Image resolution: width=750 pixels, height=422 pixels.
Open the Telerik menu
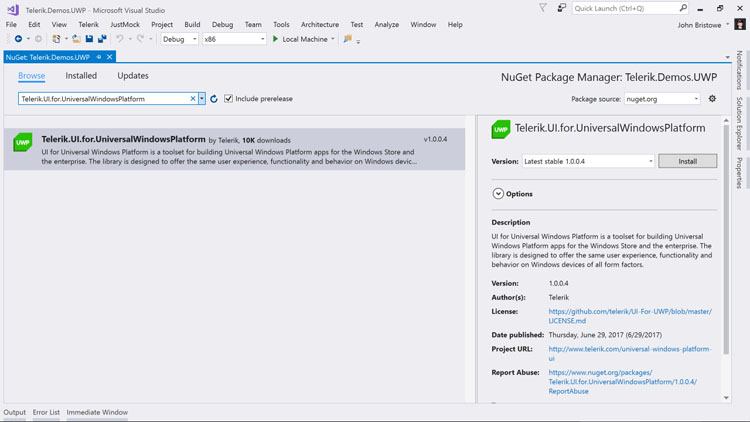88,24
